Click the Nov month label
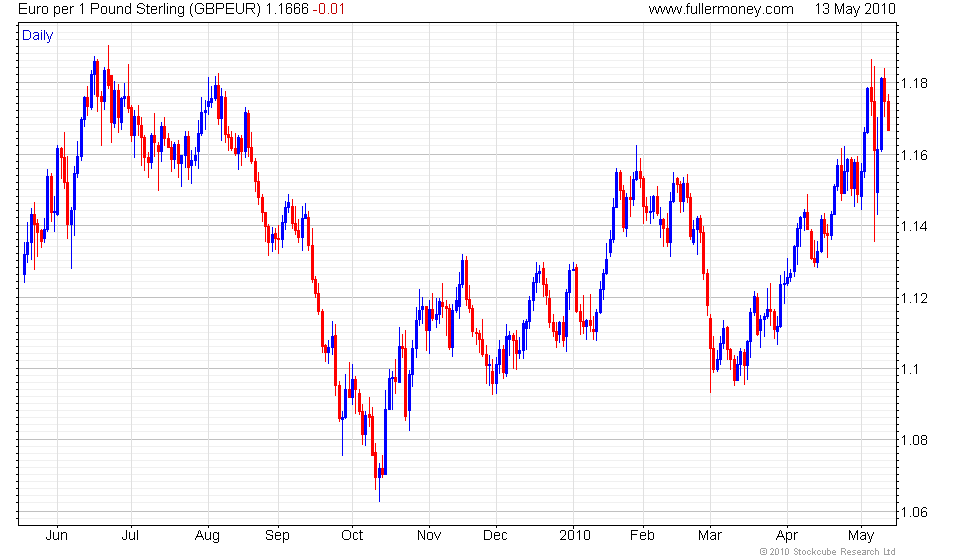Screen dimensions: 980x560 [429, 536]
